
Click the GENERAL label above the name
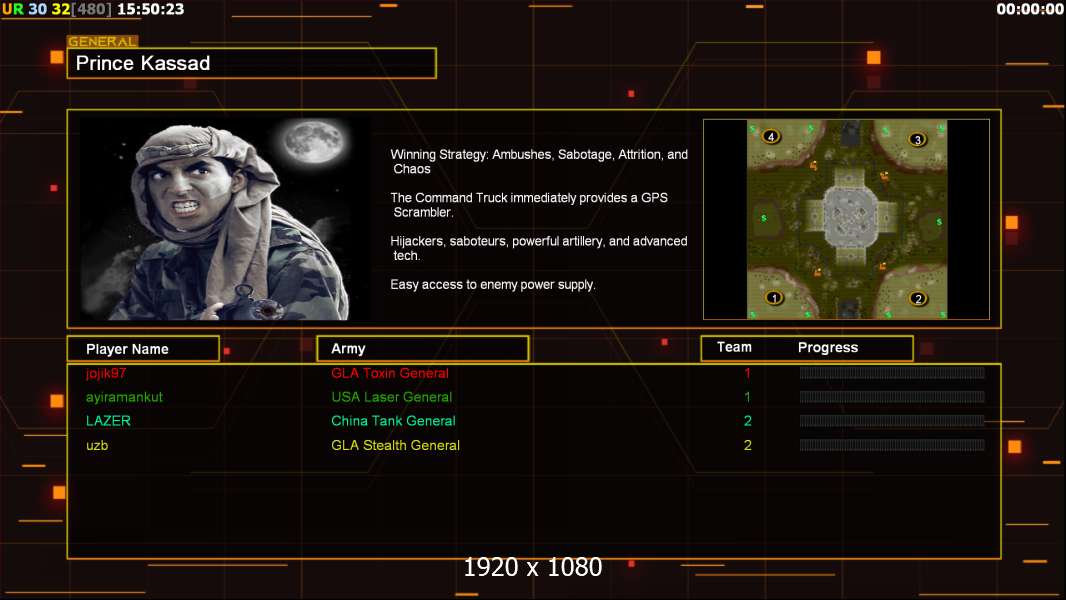tap(102, 41)
